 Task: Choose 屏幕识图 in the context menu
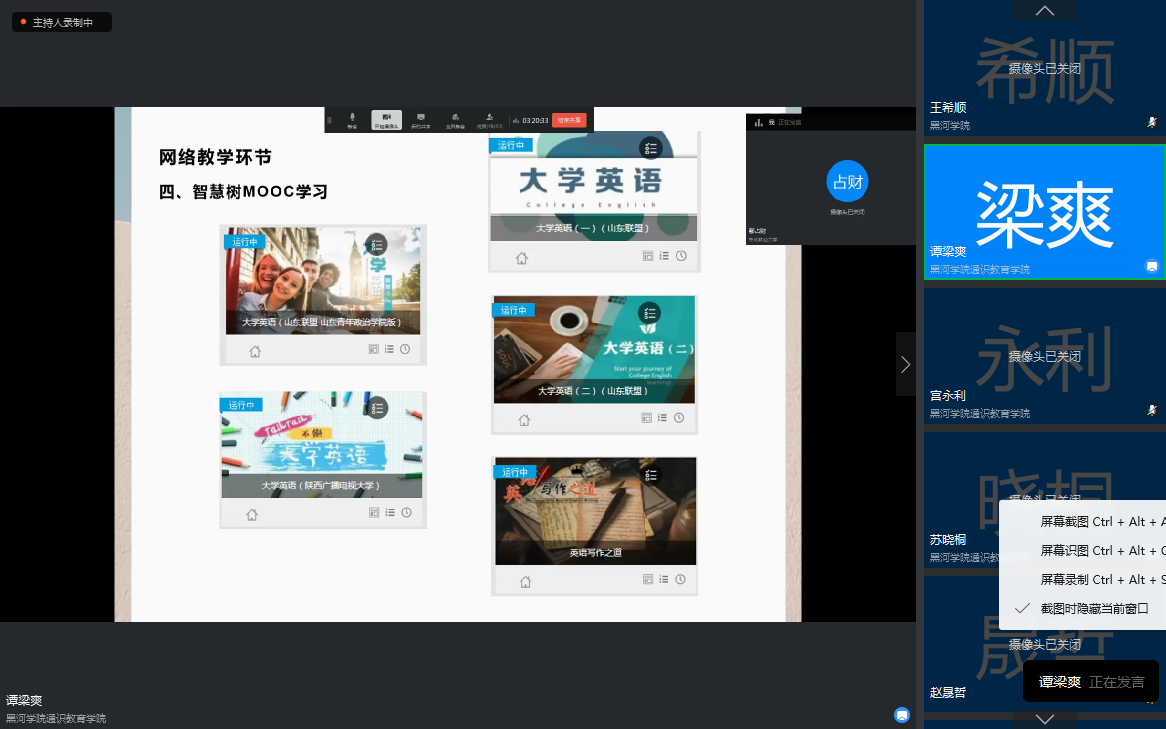1100,551
